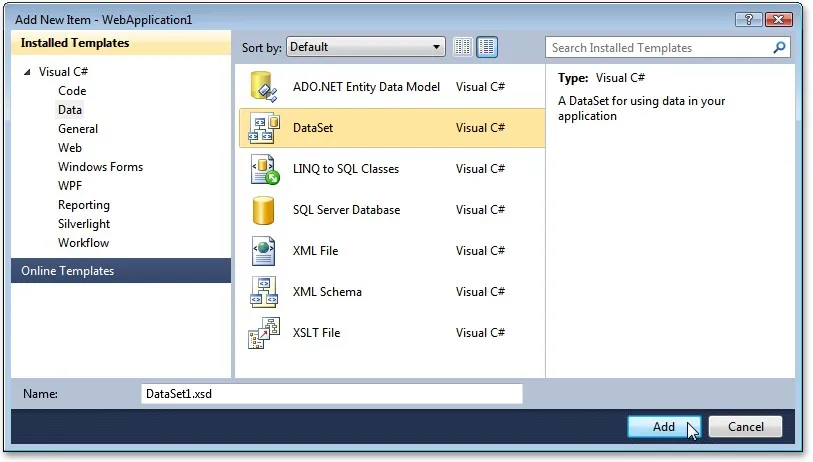The width and height of the screenshot is (813, 462).
Task: Switch to medium icons list view
Action: click(x=487, y=47)
